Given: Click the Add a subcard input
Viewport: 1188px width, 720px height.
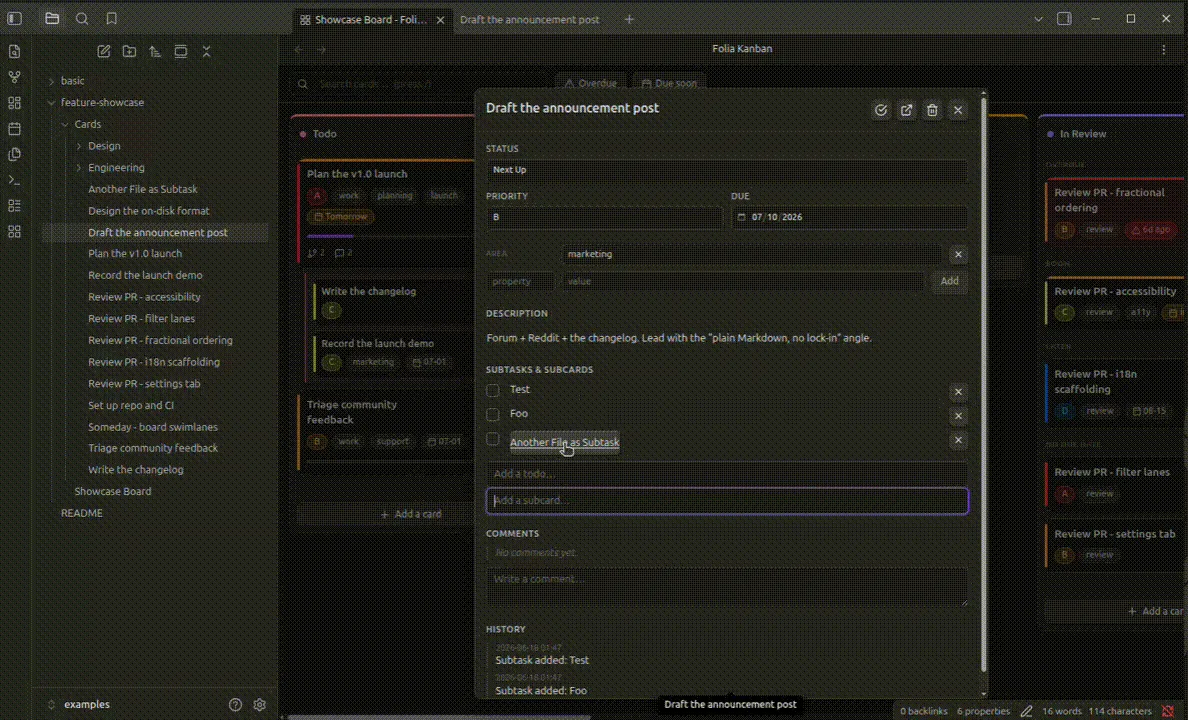Looking at the screenshot, I should (727, 500).
